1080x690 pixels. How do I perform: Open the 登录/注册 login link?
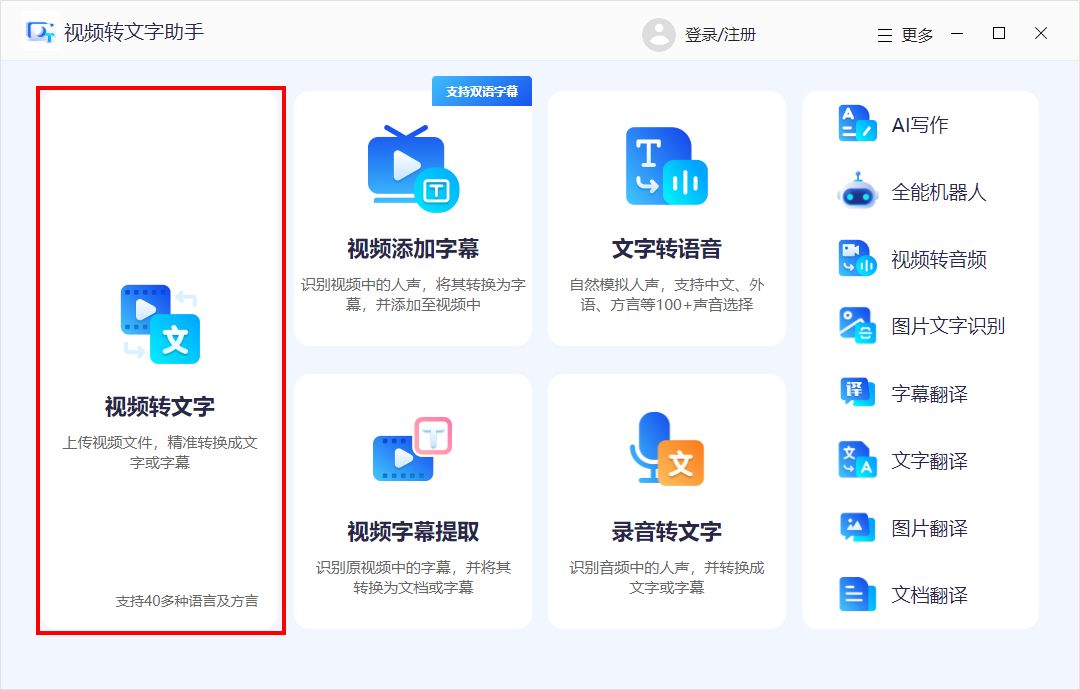coord(720,34)
